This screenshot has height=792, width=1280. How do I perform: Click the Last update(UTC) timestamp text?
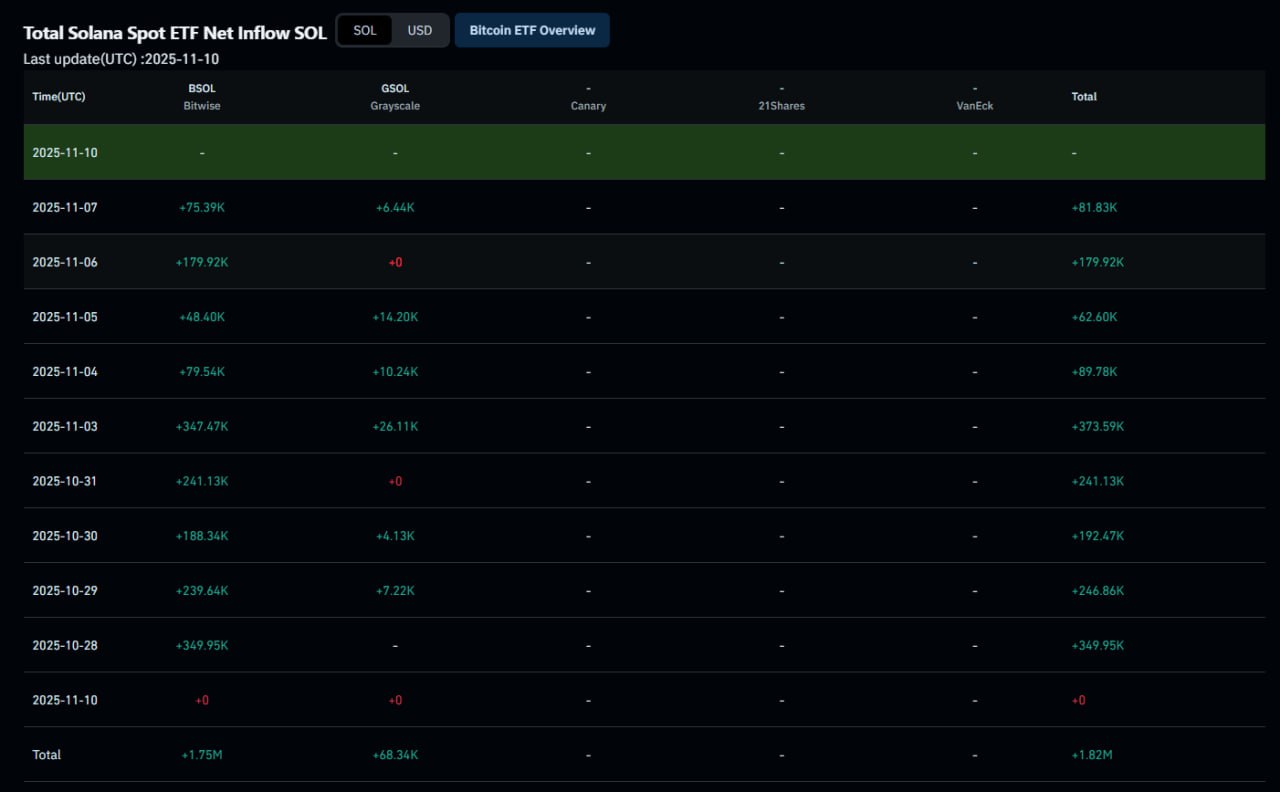[x=121, y=59]
